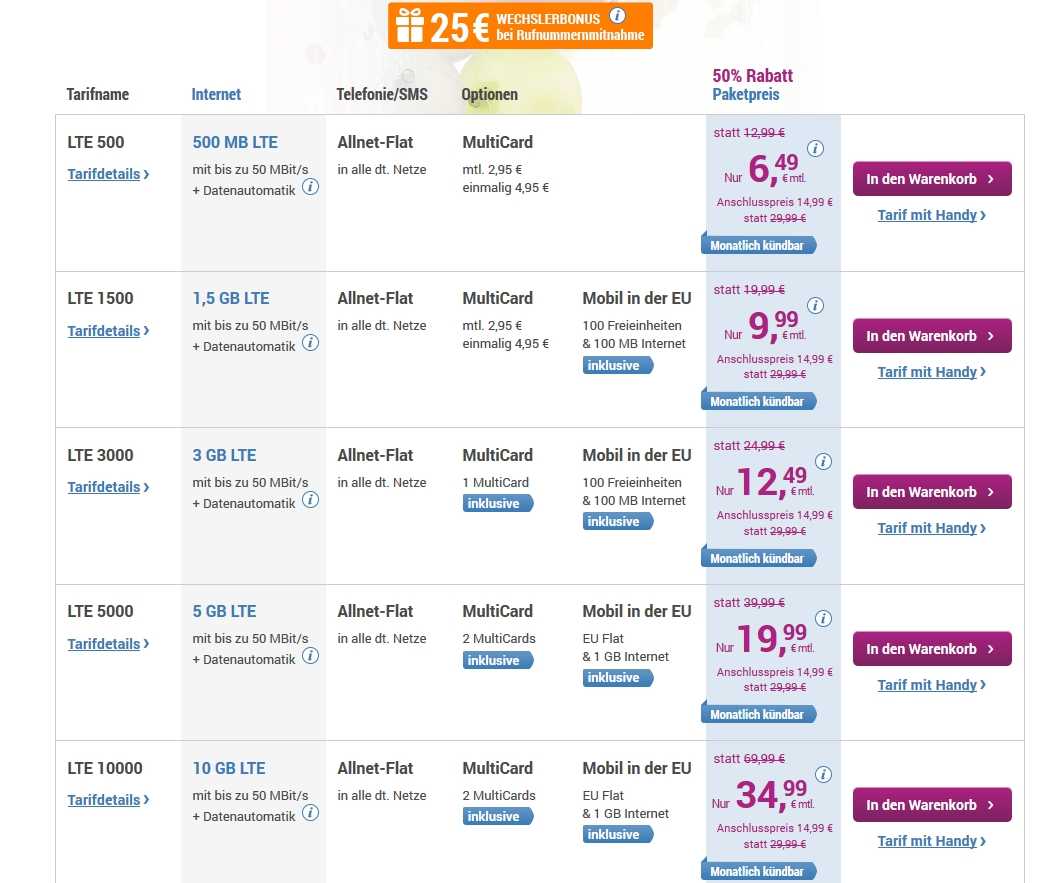Open price info icon next to 6,49
The image size is (1041, 883).
tap(815, 149)
